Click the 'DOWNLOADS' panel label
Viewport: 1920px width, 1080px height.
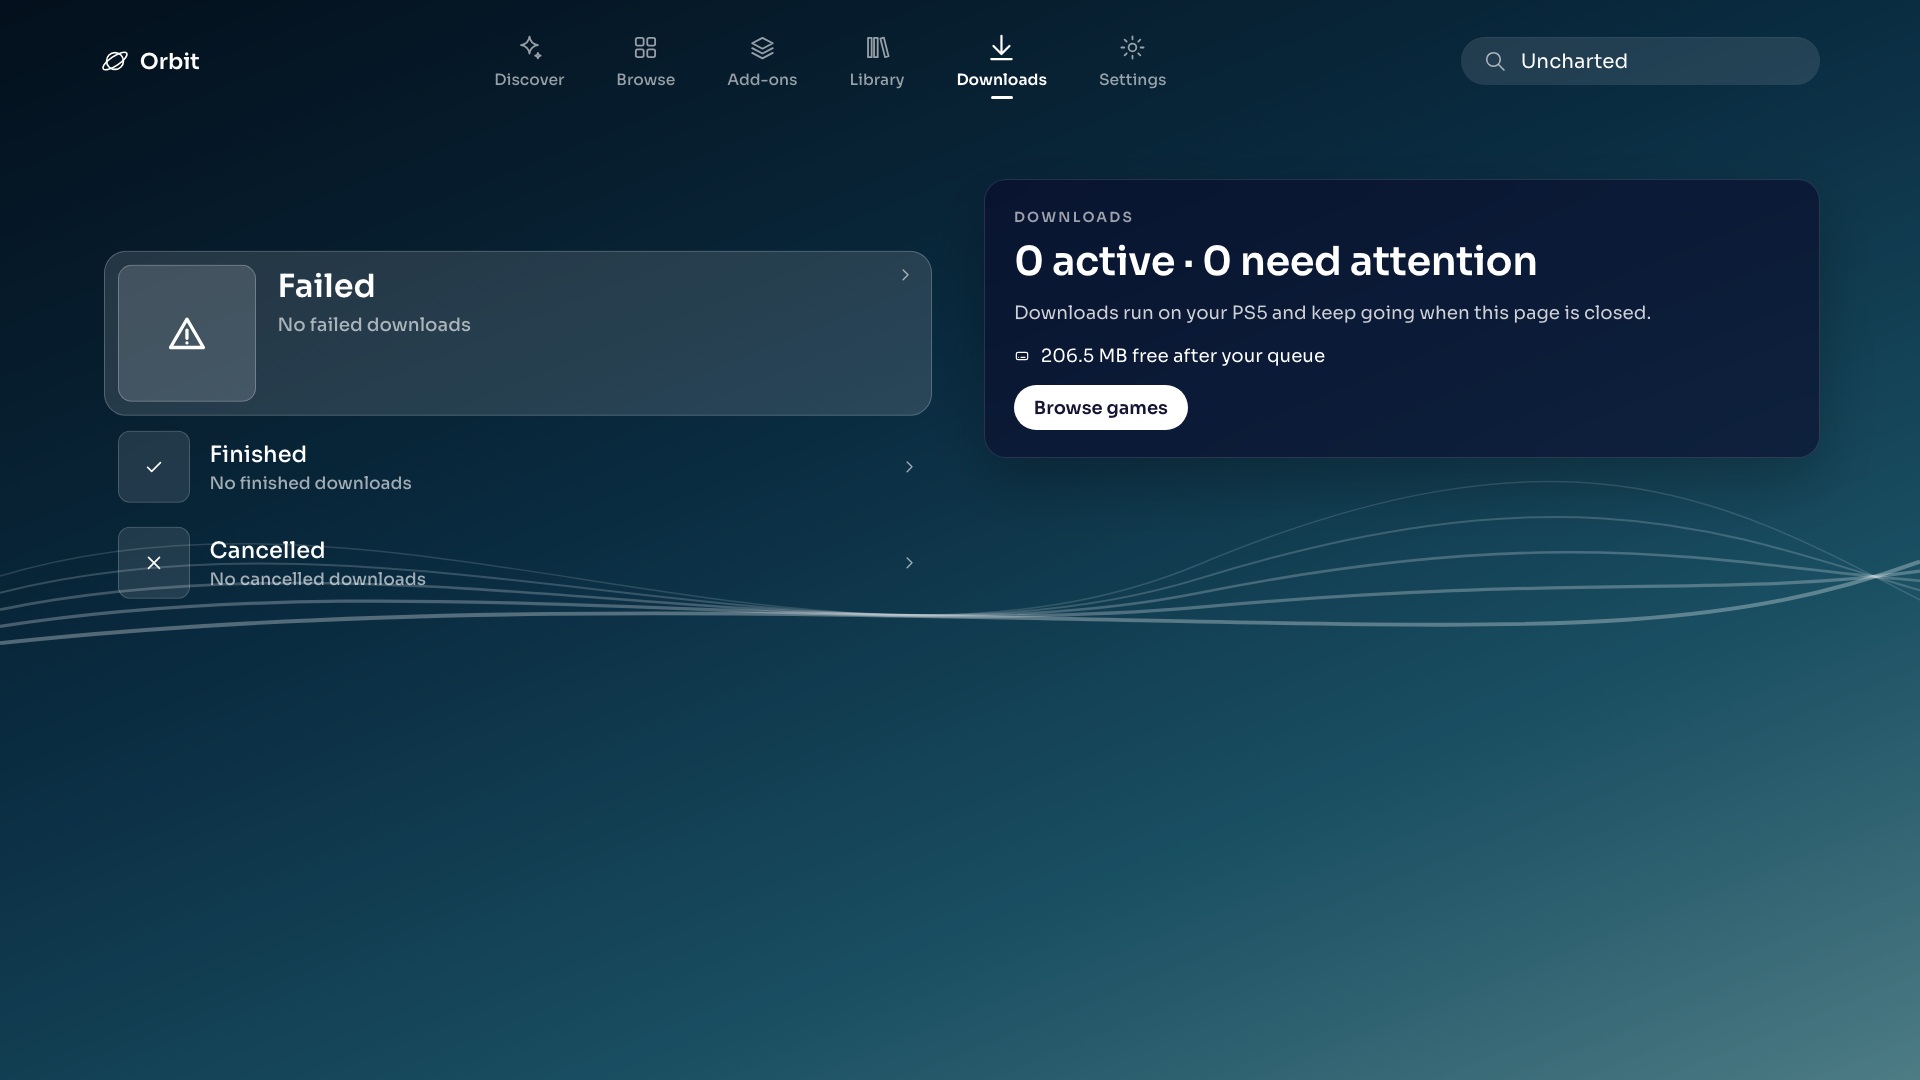click(1073, 217)
